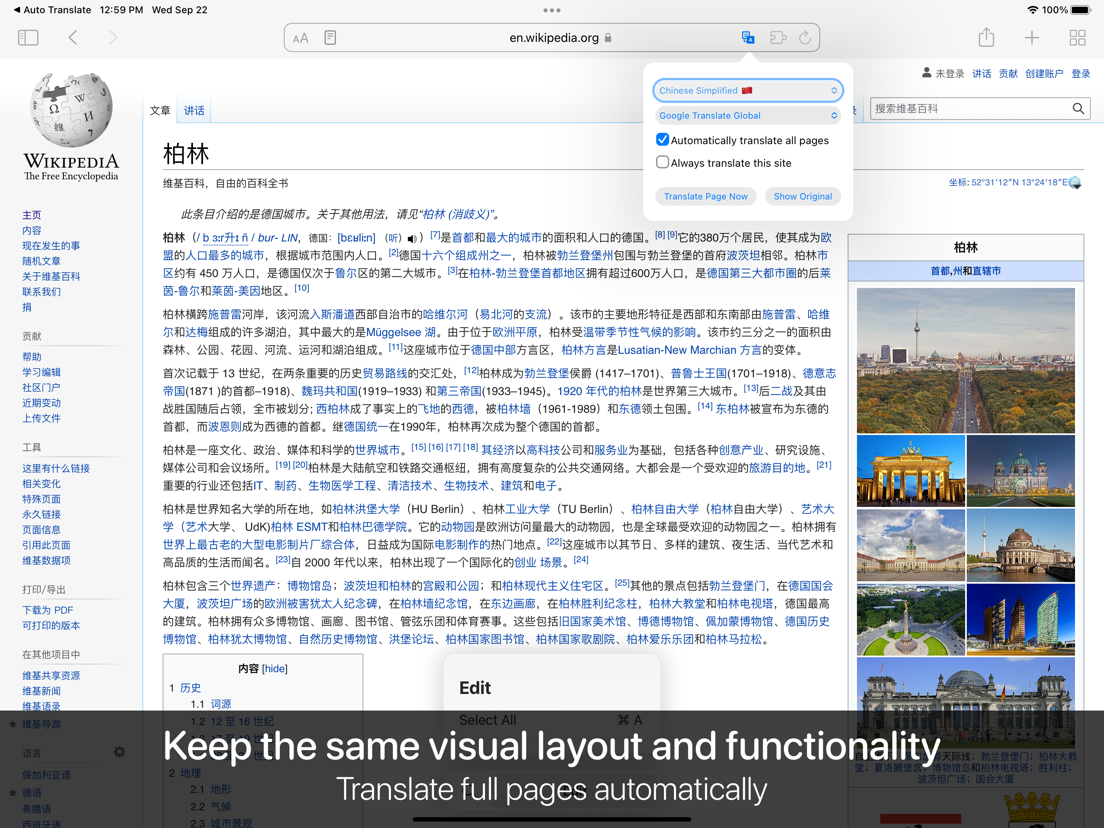
Task: Click the Wikipedia globe logo
Action: click(71, 109)
